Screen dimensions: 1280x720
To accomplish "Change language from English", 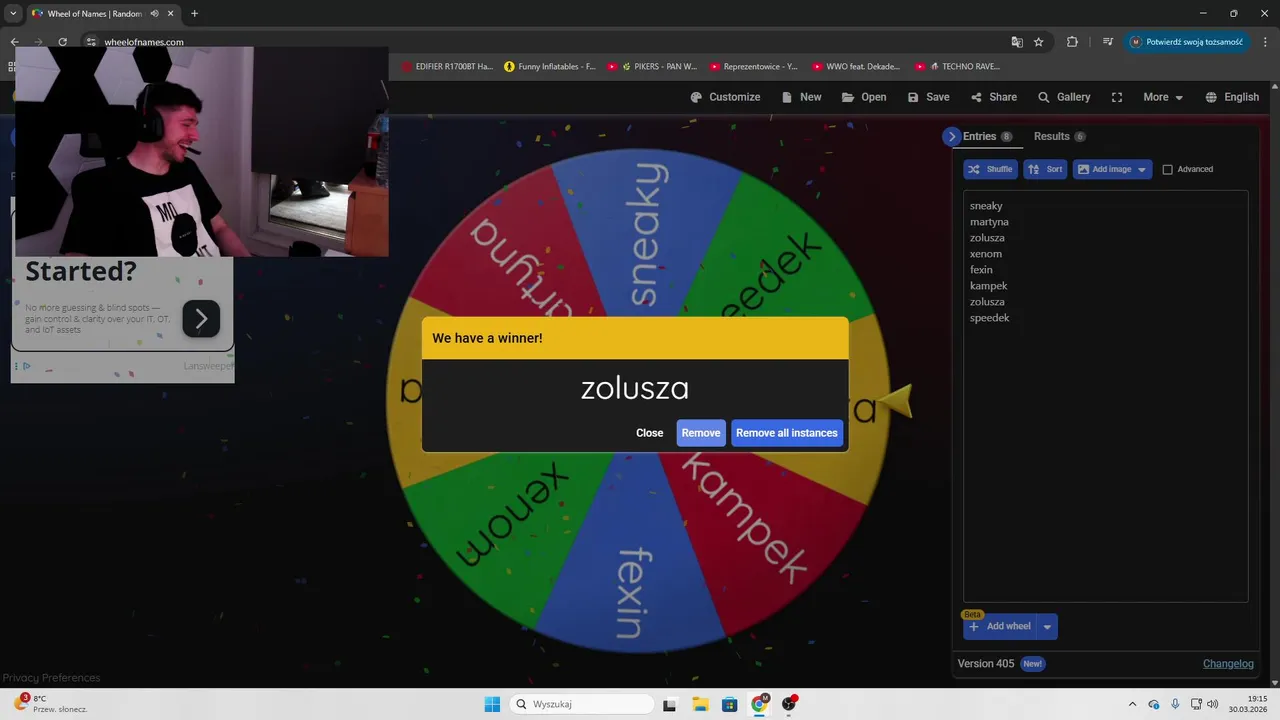I will coord(1232,97).
